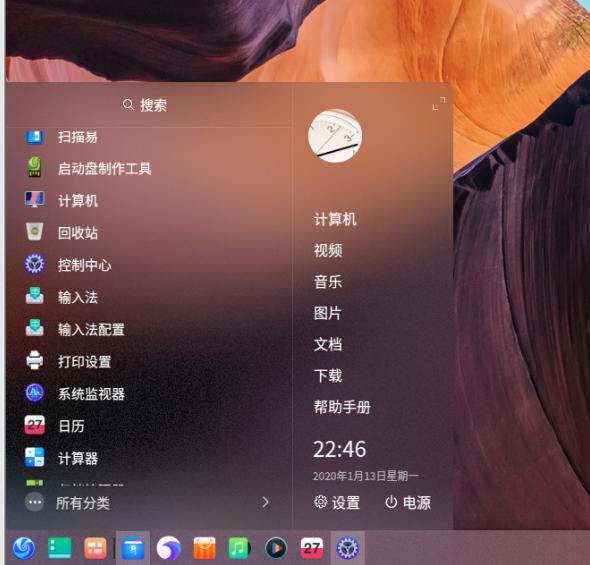Open the 日历 calendar icon in list

tap(35, 425)
